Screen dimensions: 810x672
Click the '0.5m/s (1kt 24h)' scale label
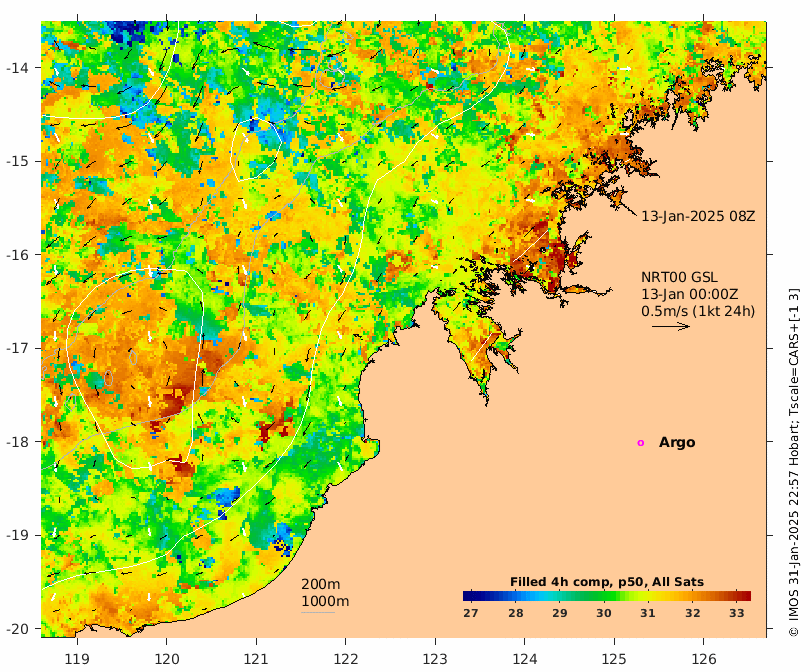pos(698,311)
